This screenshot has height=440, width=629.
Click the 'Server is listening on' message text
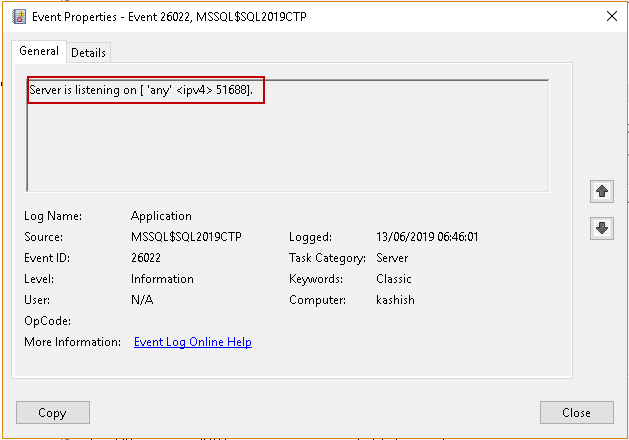coord(141,90)
